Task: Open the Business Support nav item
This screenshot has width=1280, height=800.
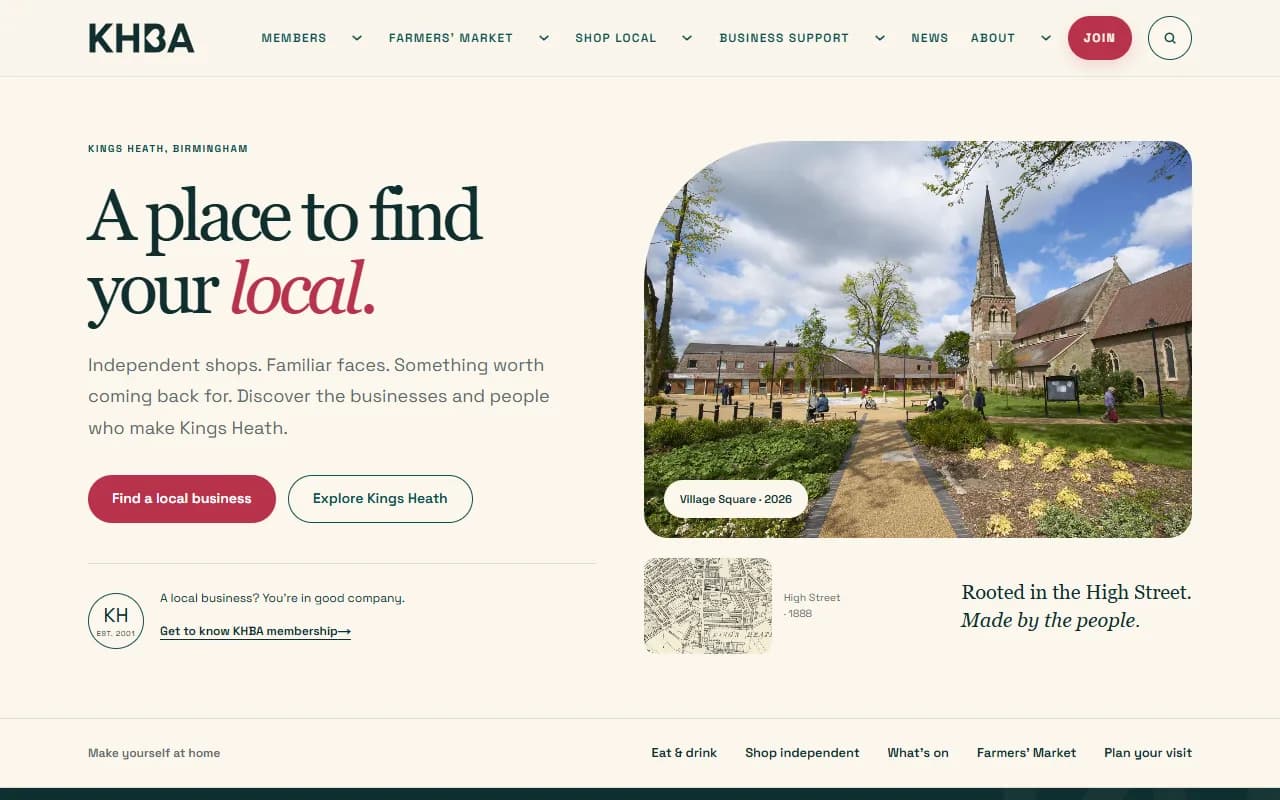Action: coord(784,38)
